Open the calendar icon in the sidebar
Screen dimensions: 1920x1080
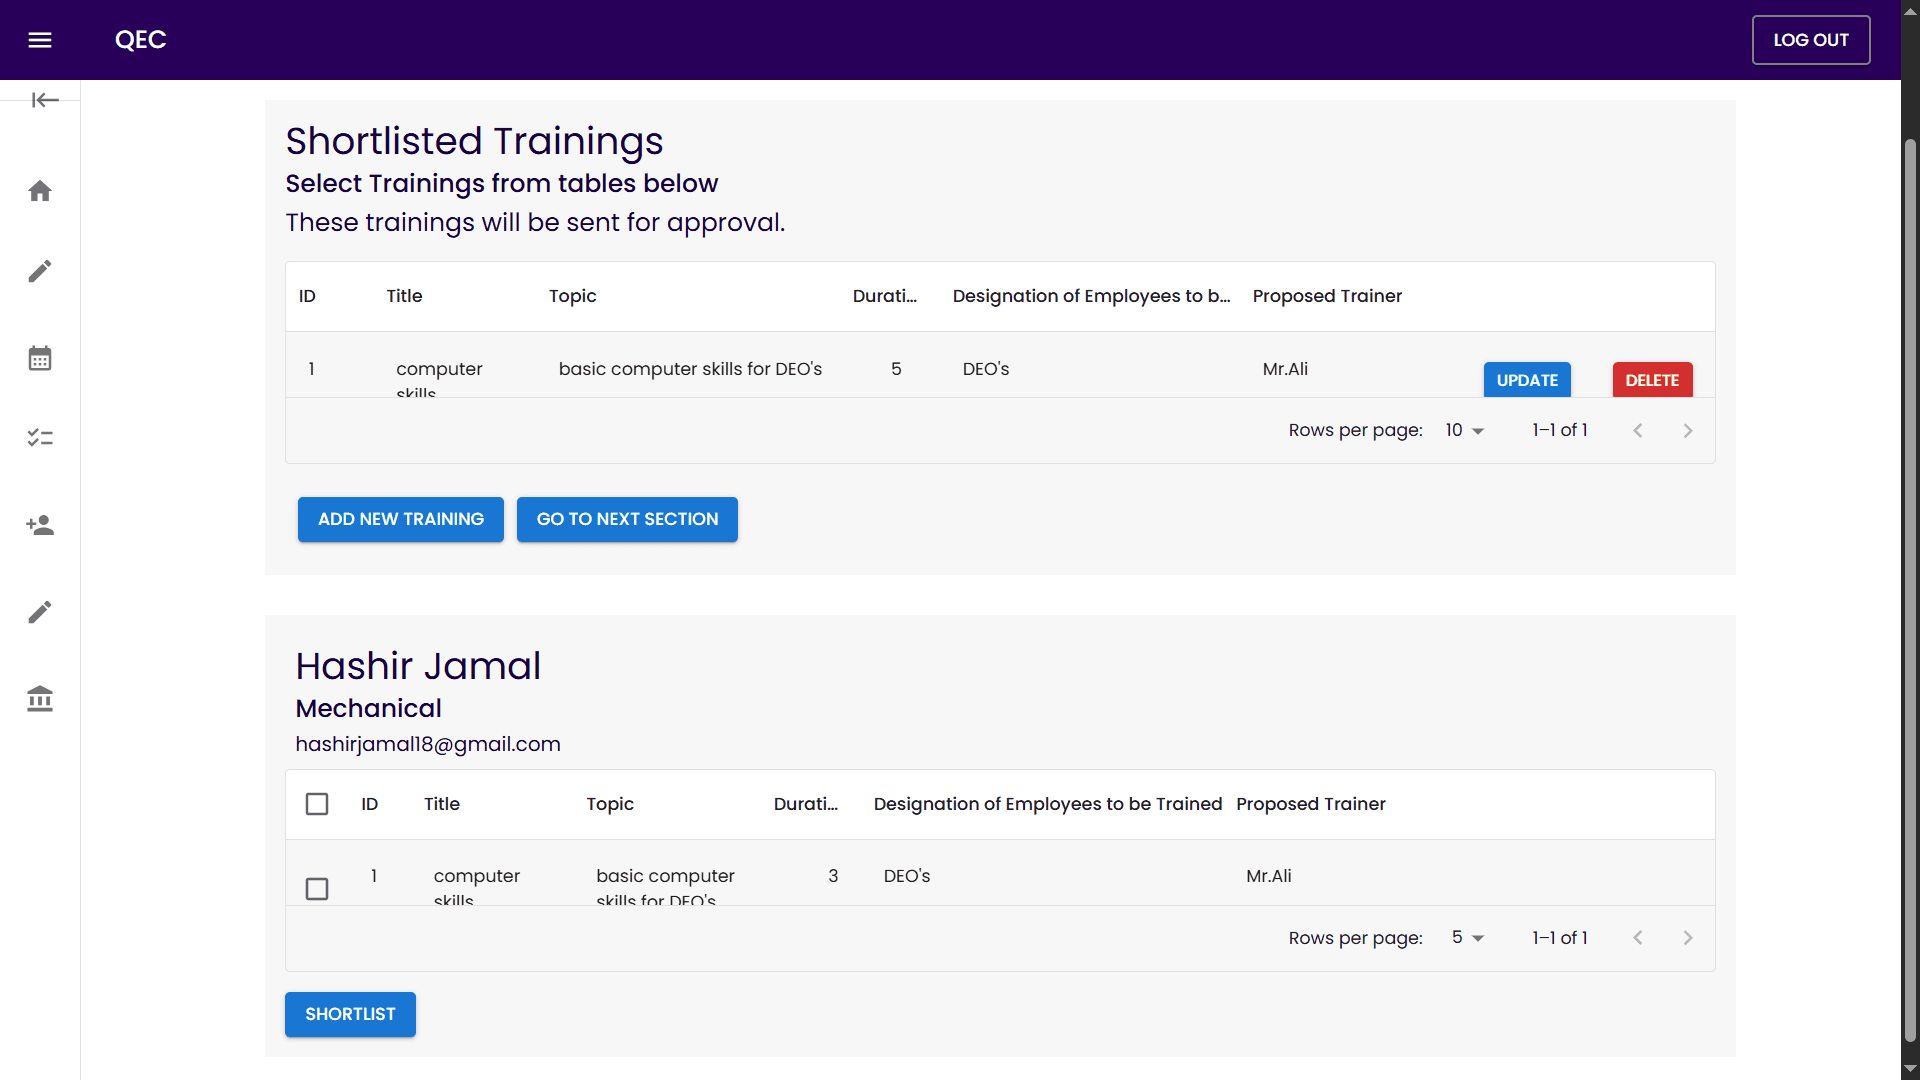click(x=40, y=358)
